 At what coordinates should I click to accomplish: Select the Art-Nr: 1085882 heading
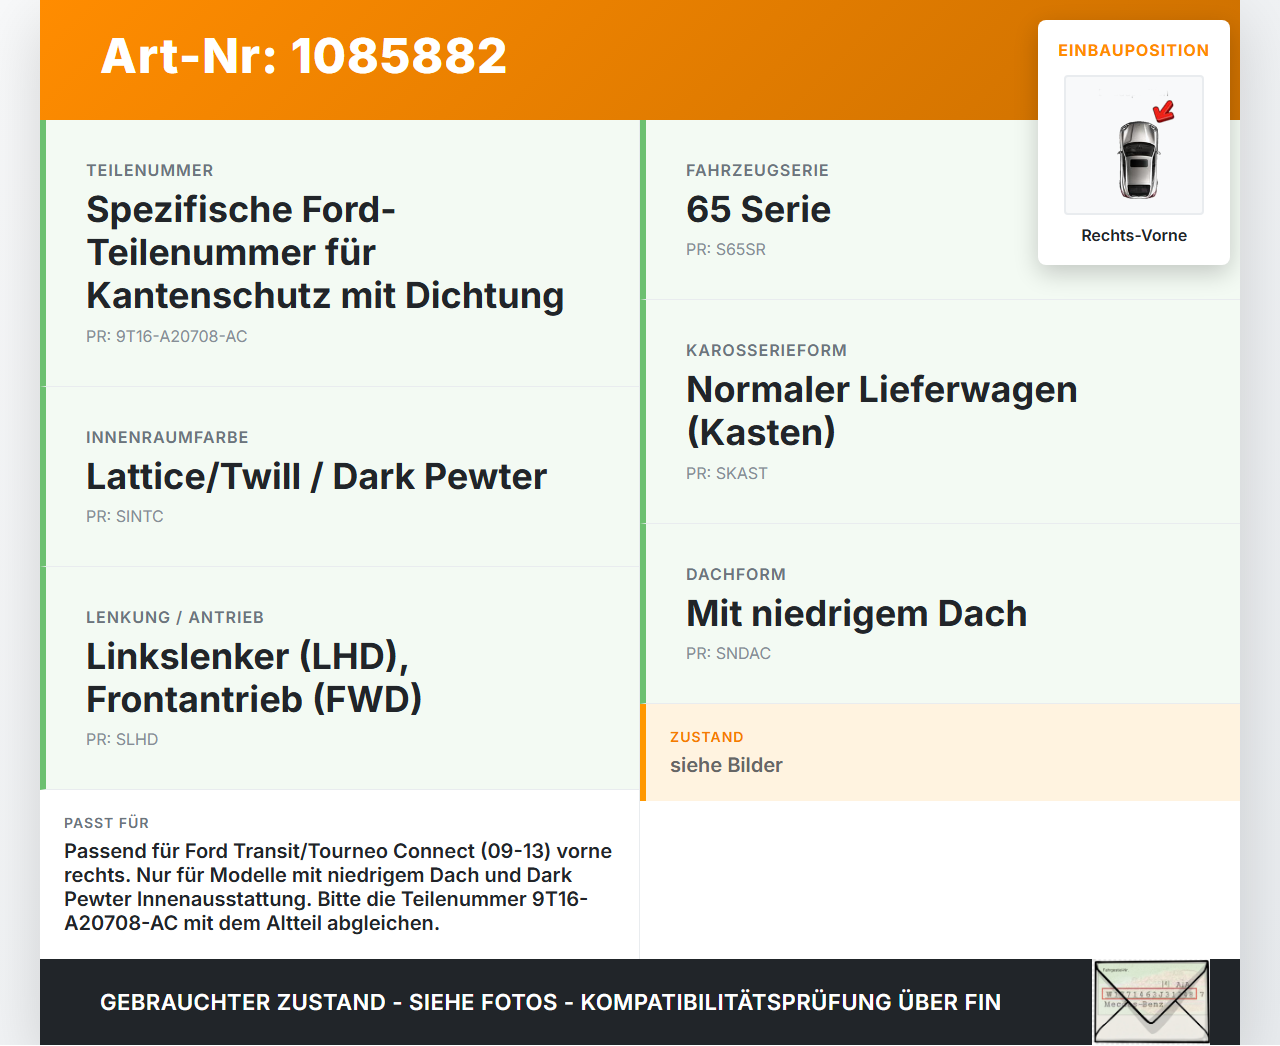pyautogui.click(x=304, y=56)
